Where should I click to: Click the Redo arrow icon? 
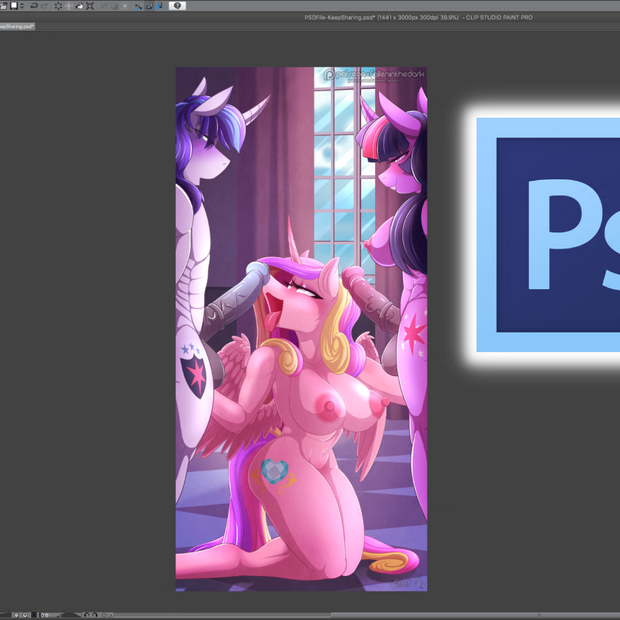point(44,6)
